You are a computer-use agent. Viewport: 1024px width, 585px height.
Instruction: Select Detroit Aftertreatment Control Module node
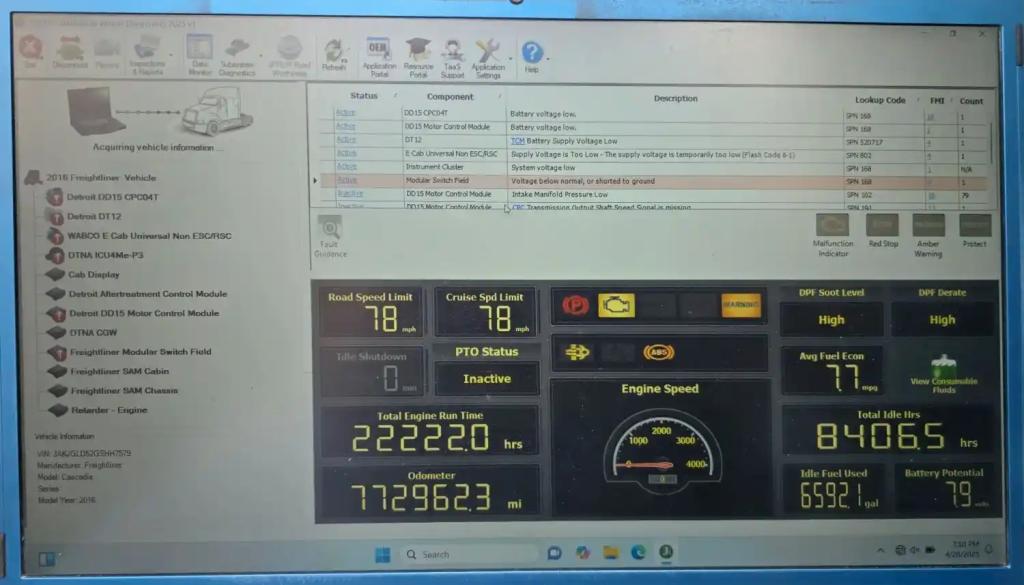147,294
